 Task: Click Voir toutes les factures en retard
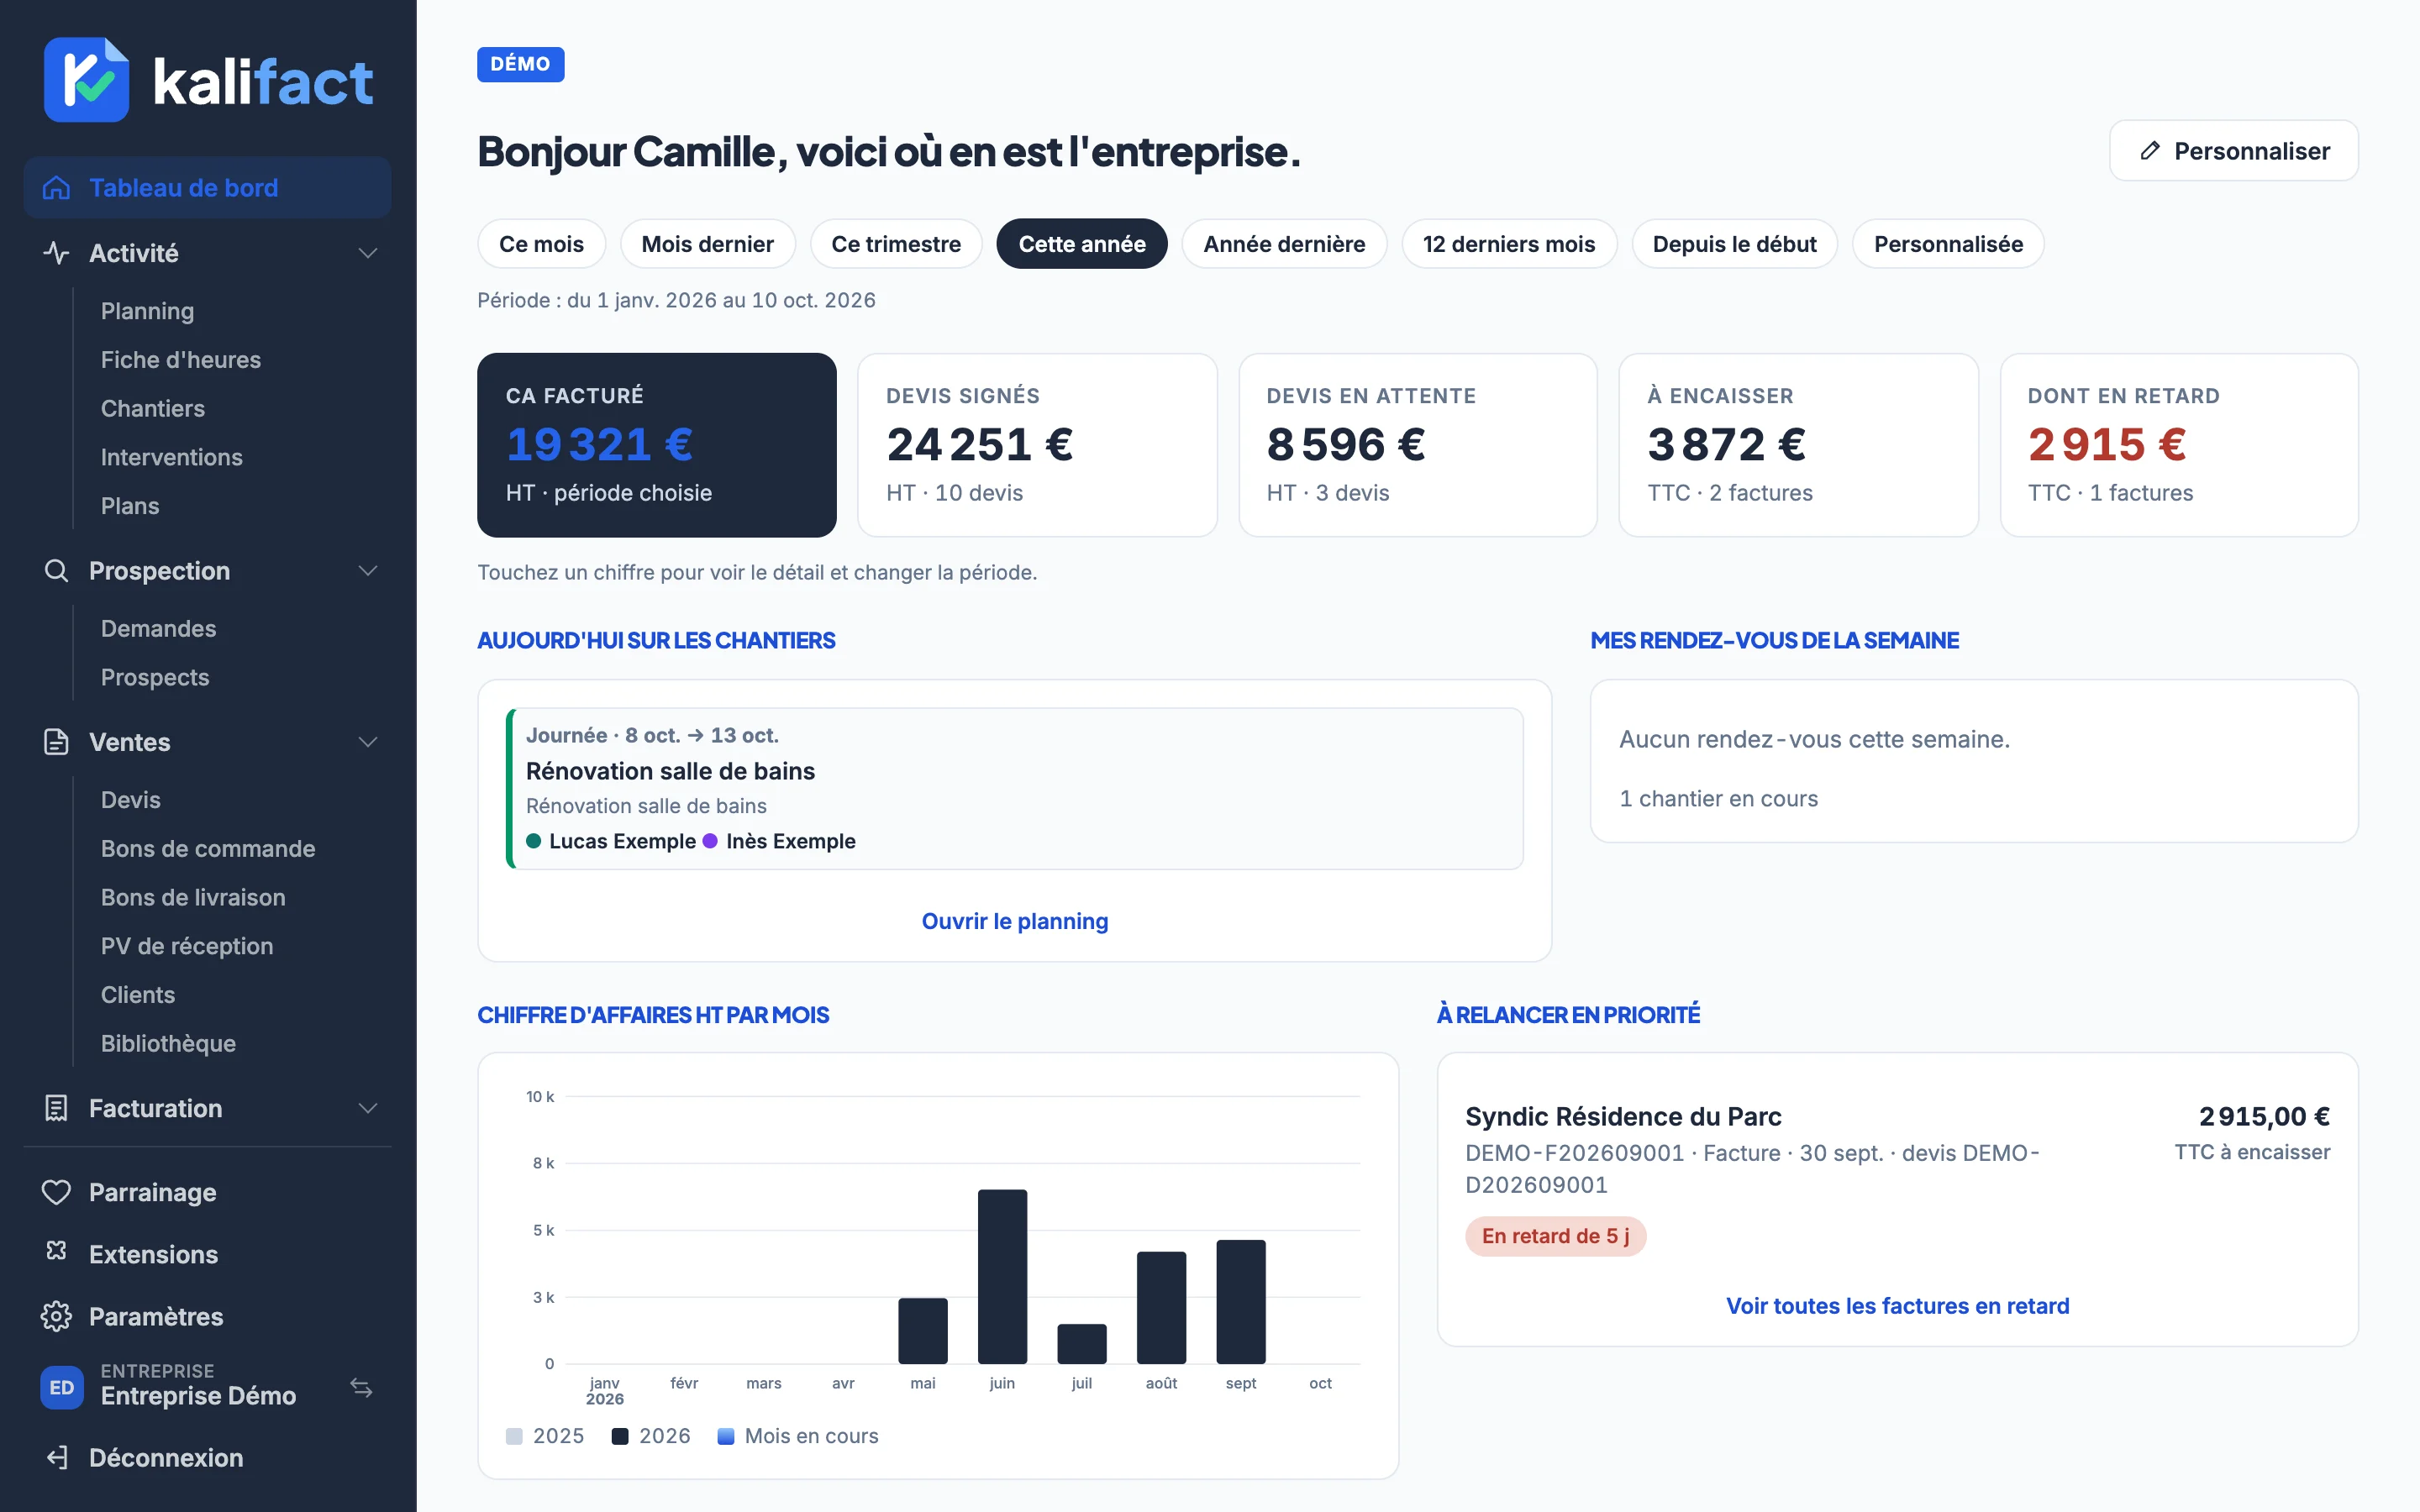pyautogui.click(x=1897, y=1306)
